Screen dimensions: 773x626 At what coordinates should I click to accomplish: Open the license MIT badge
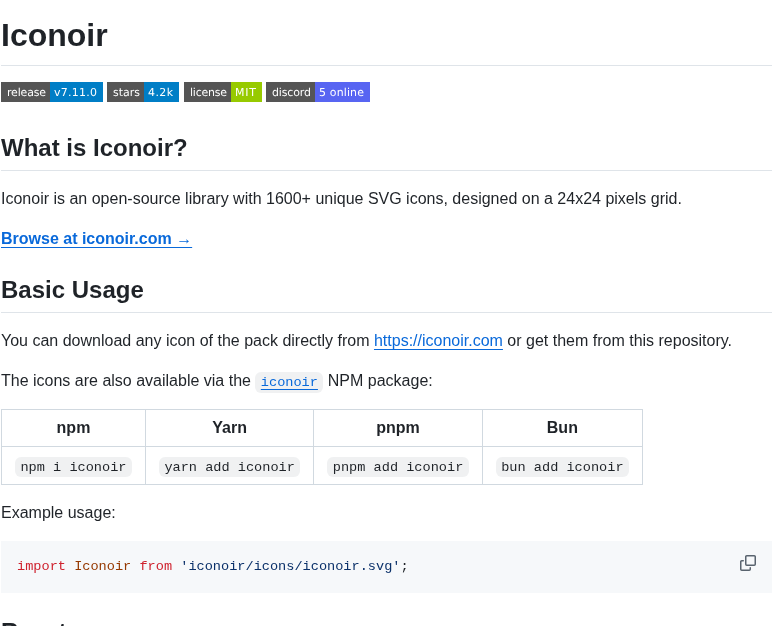click(x=223, y=92)
